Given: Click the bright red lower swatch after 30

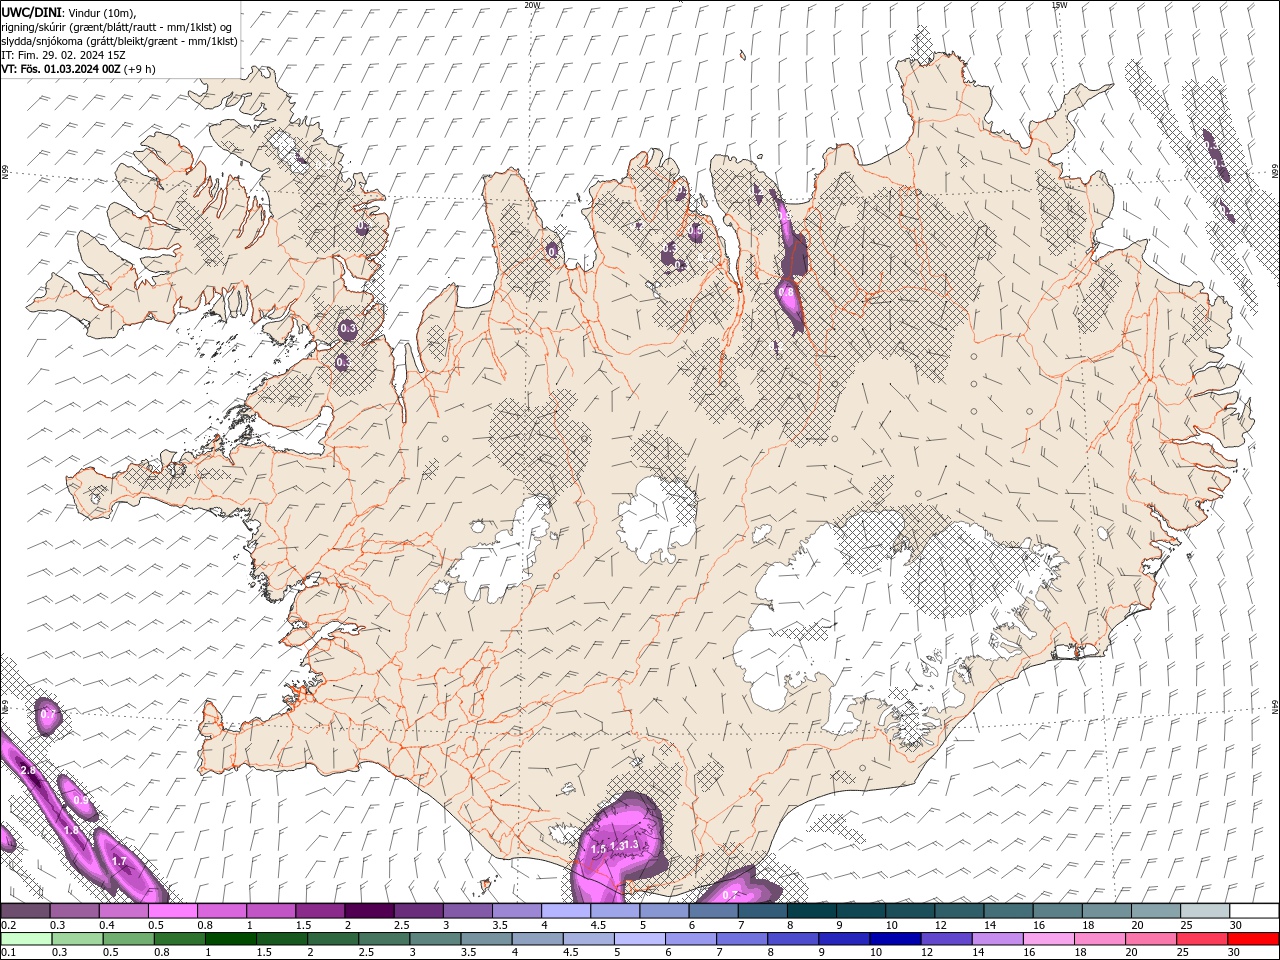Looking at the screenshot, I should 1253,939.
